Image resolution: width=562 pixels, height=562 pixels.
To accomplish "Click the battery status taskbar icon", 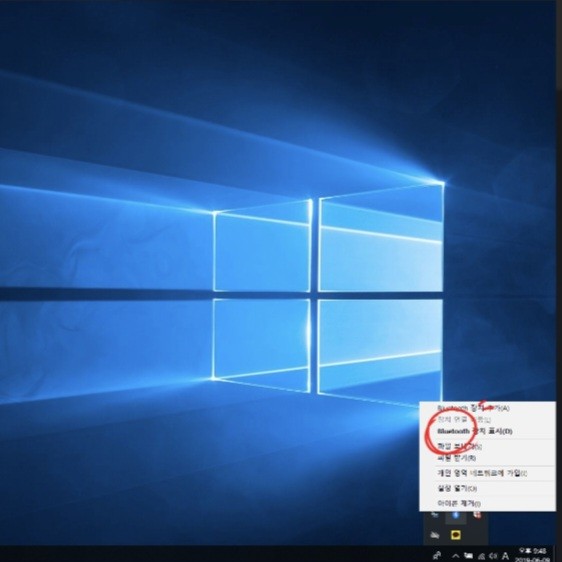I will (x=468, y=556).
